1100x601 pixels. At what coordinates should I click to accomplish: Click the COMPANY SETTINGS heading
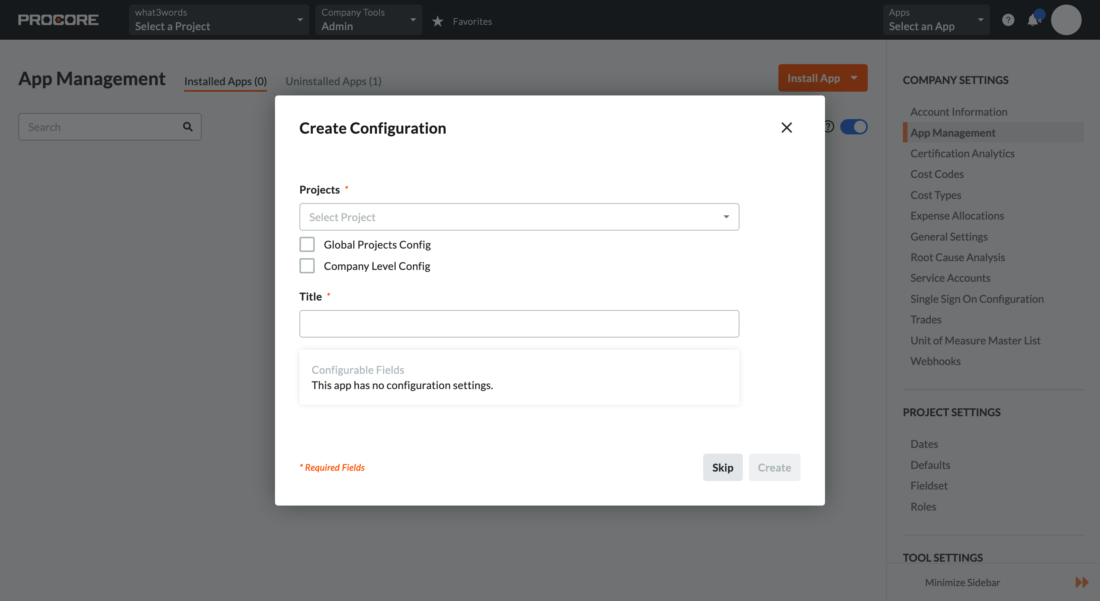(x=955, y=80)
